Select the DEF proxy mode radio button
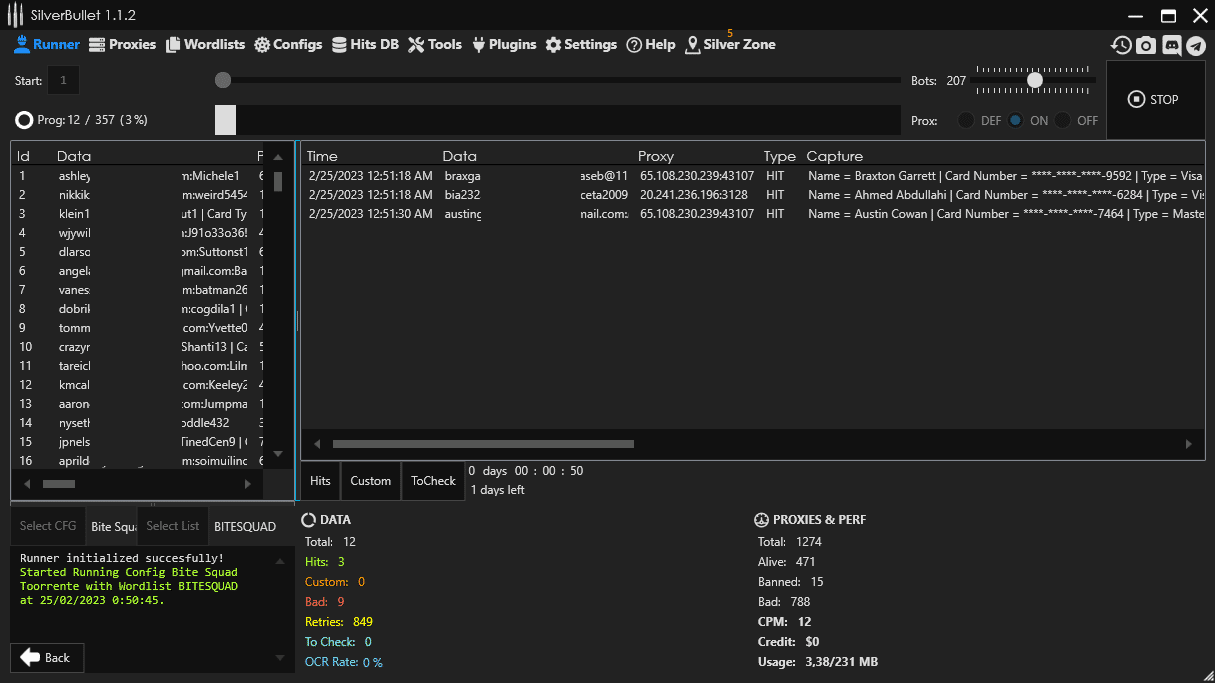 point(966,120)
